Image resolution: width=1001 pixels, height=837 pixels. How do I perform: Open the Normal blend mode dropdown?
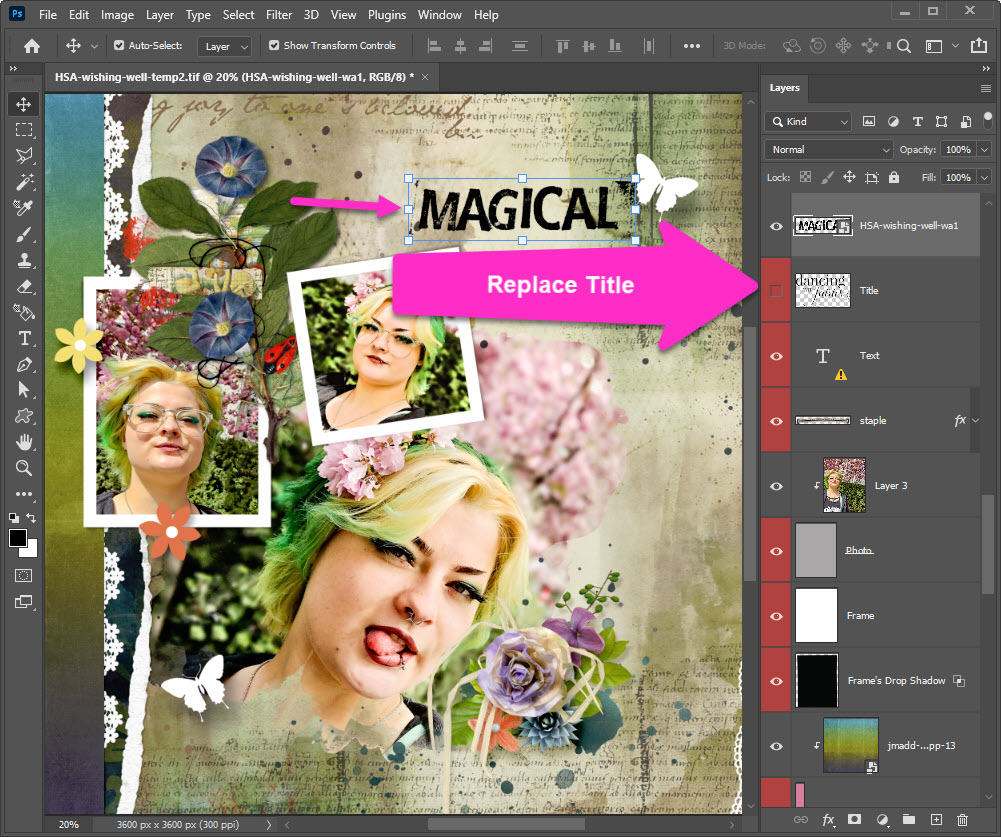(828, 149)
